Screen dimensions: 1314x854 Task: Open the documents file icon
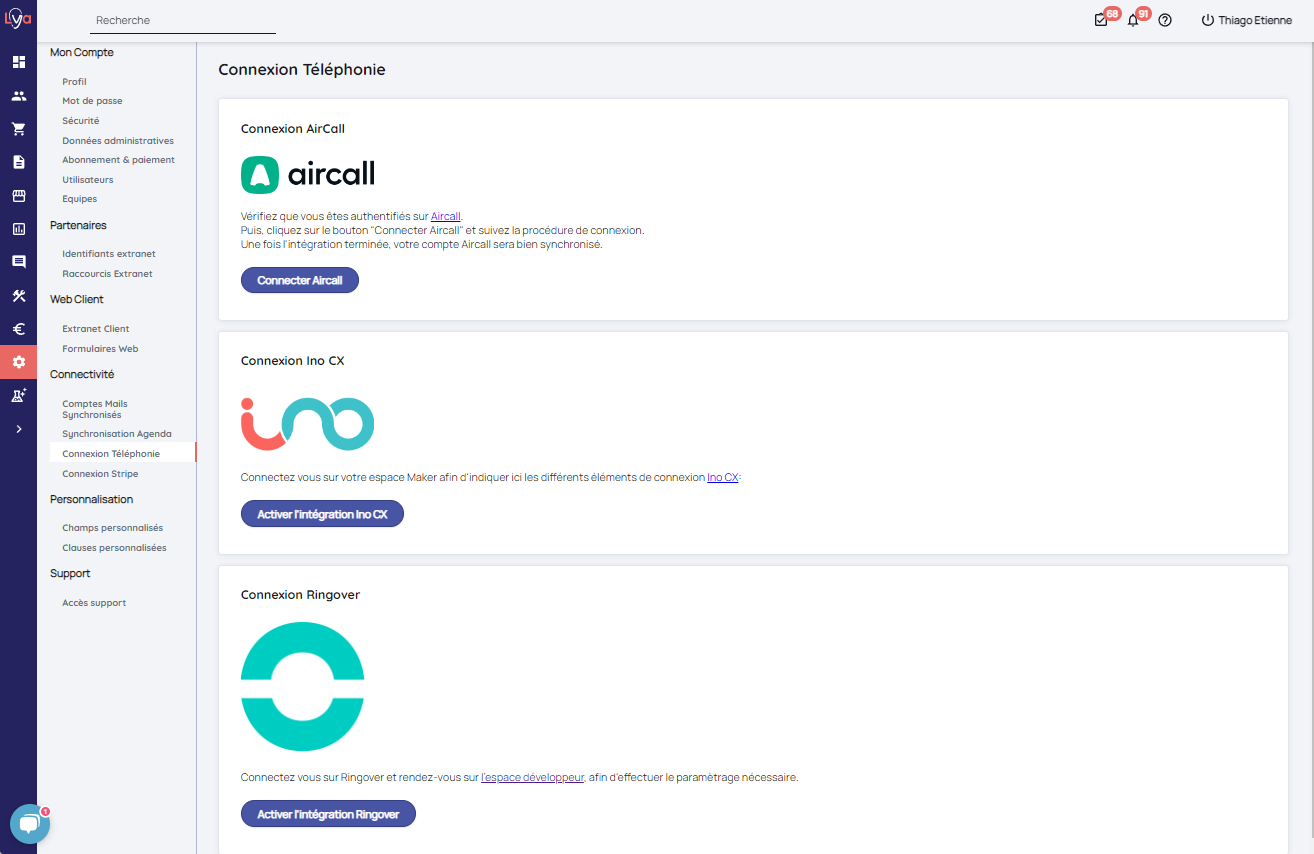[x=18, y=162]
